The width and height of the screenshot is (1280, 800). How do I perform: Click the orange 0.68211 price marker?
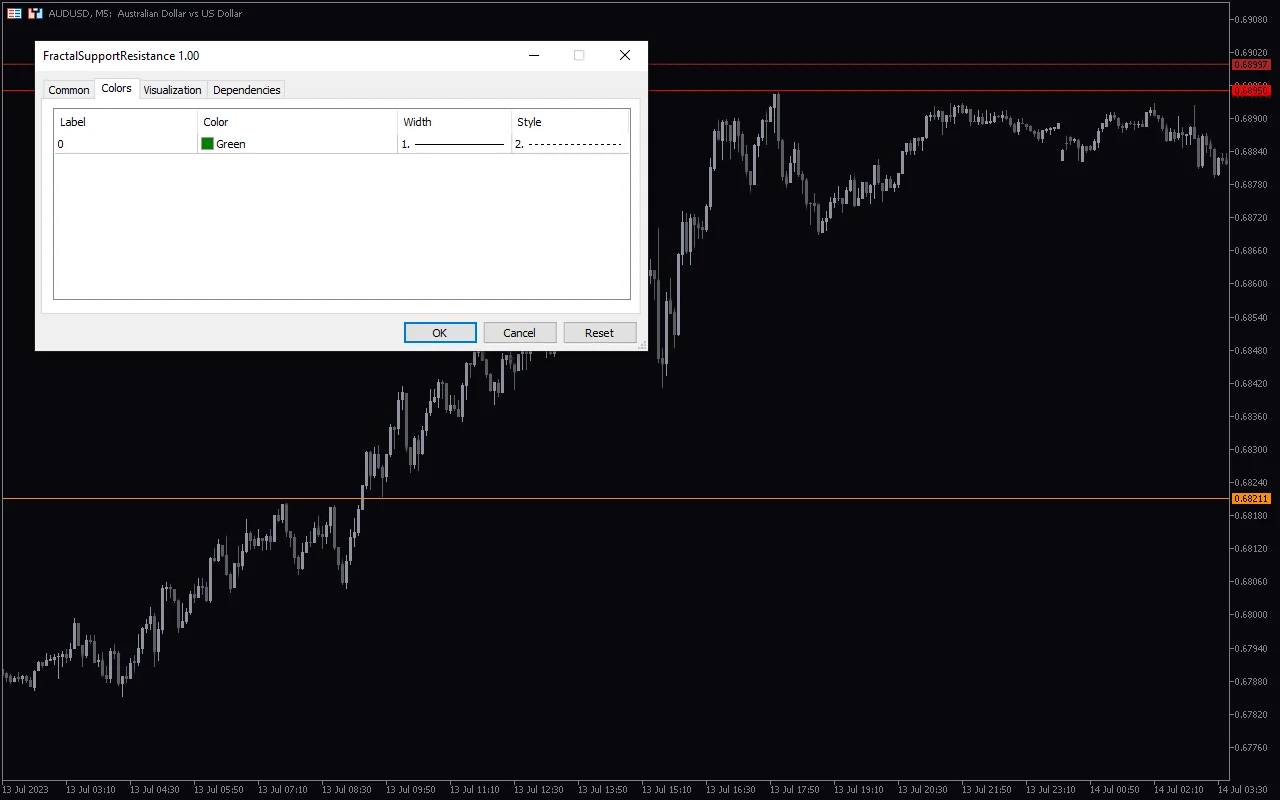pyautogui.click(x=1251, y=498)
